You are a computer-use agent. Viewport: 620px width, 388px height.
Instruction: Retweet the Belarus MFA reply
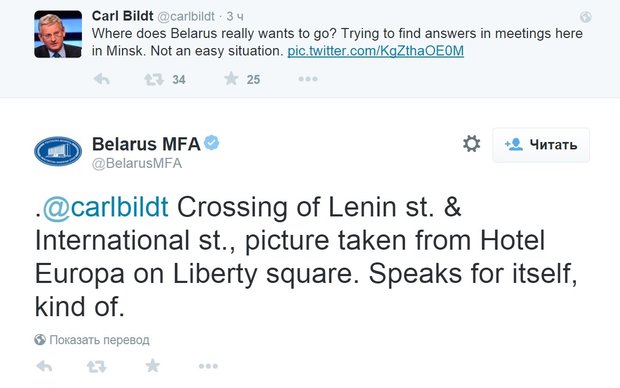pyautogui.click(x=96, y=367)
